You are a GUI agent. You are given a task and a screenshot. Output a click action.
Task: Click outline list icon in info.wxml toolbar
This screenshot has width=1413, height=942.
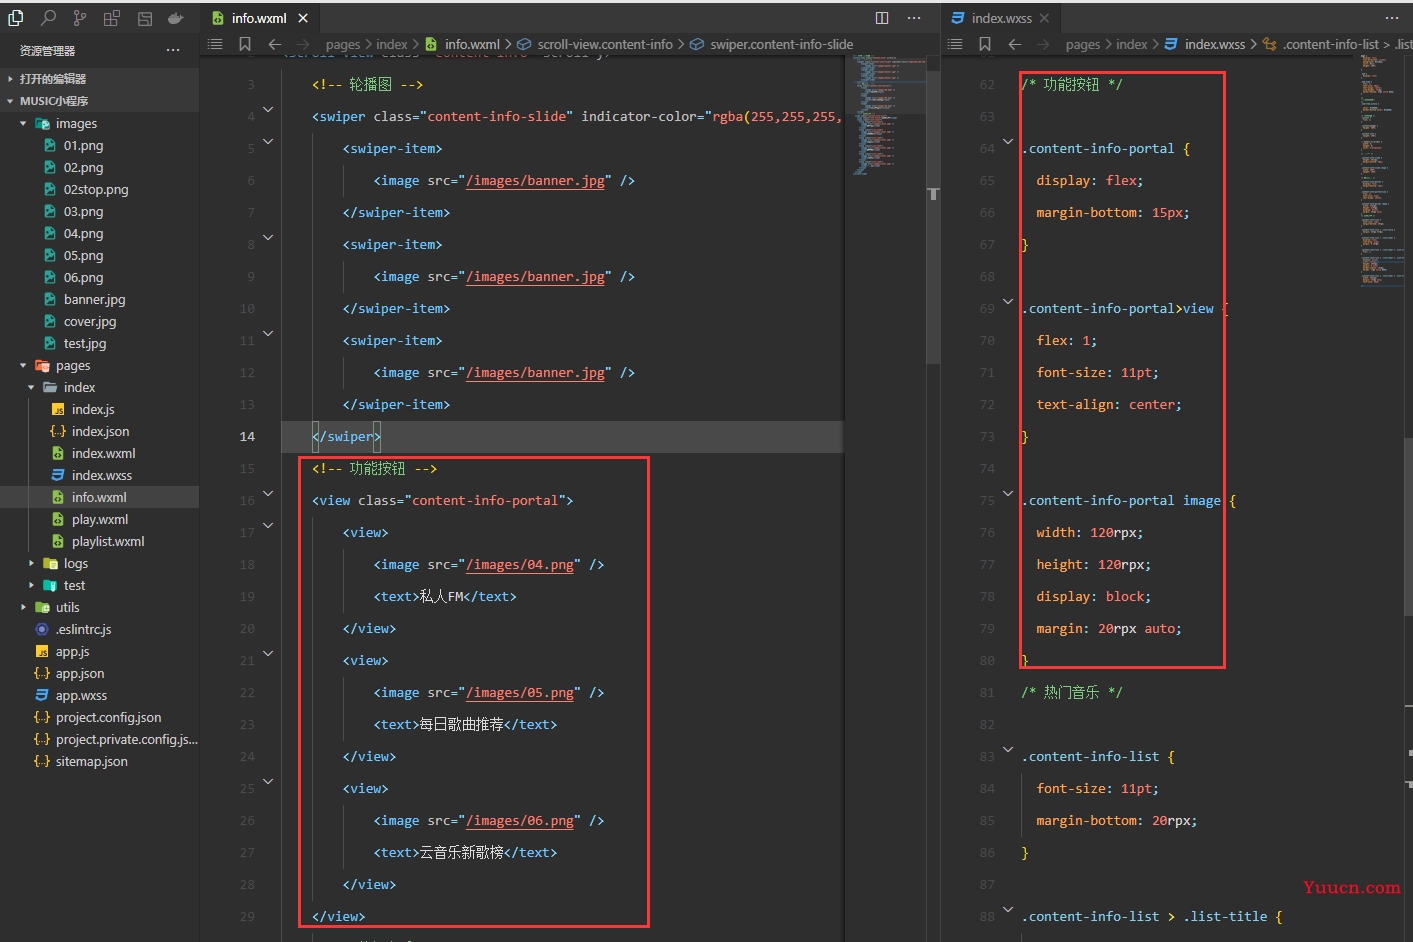[215, 44]
